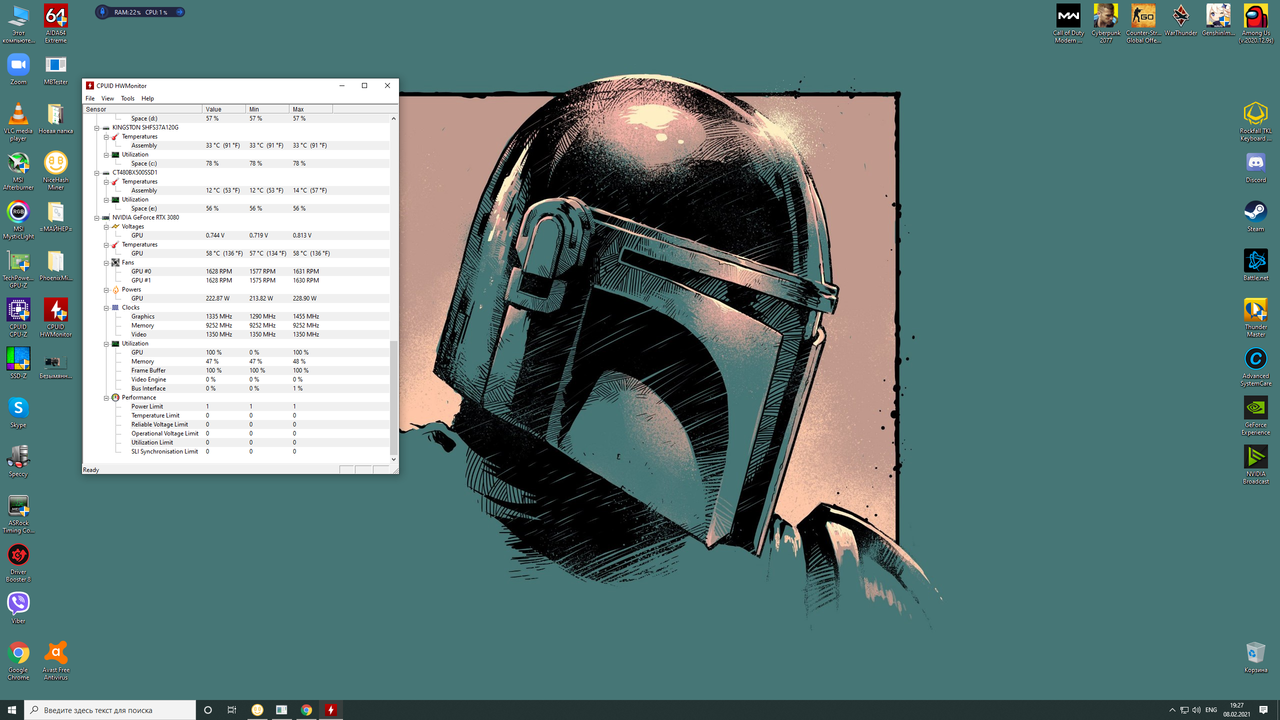Open Avast Free Antivirus desktop icon
Viewport: 1280px width, 720px height.
pyautogui.click(x=56, y=661)
